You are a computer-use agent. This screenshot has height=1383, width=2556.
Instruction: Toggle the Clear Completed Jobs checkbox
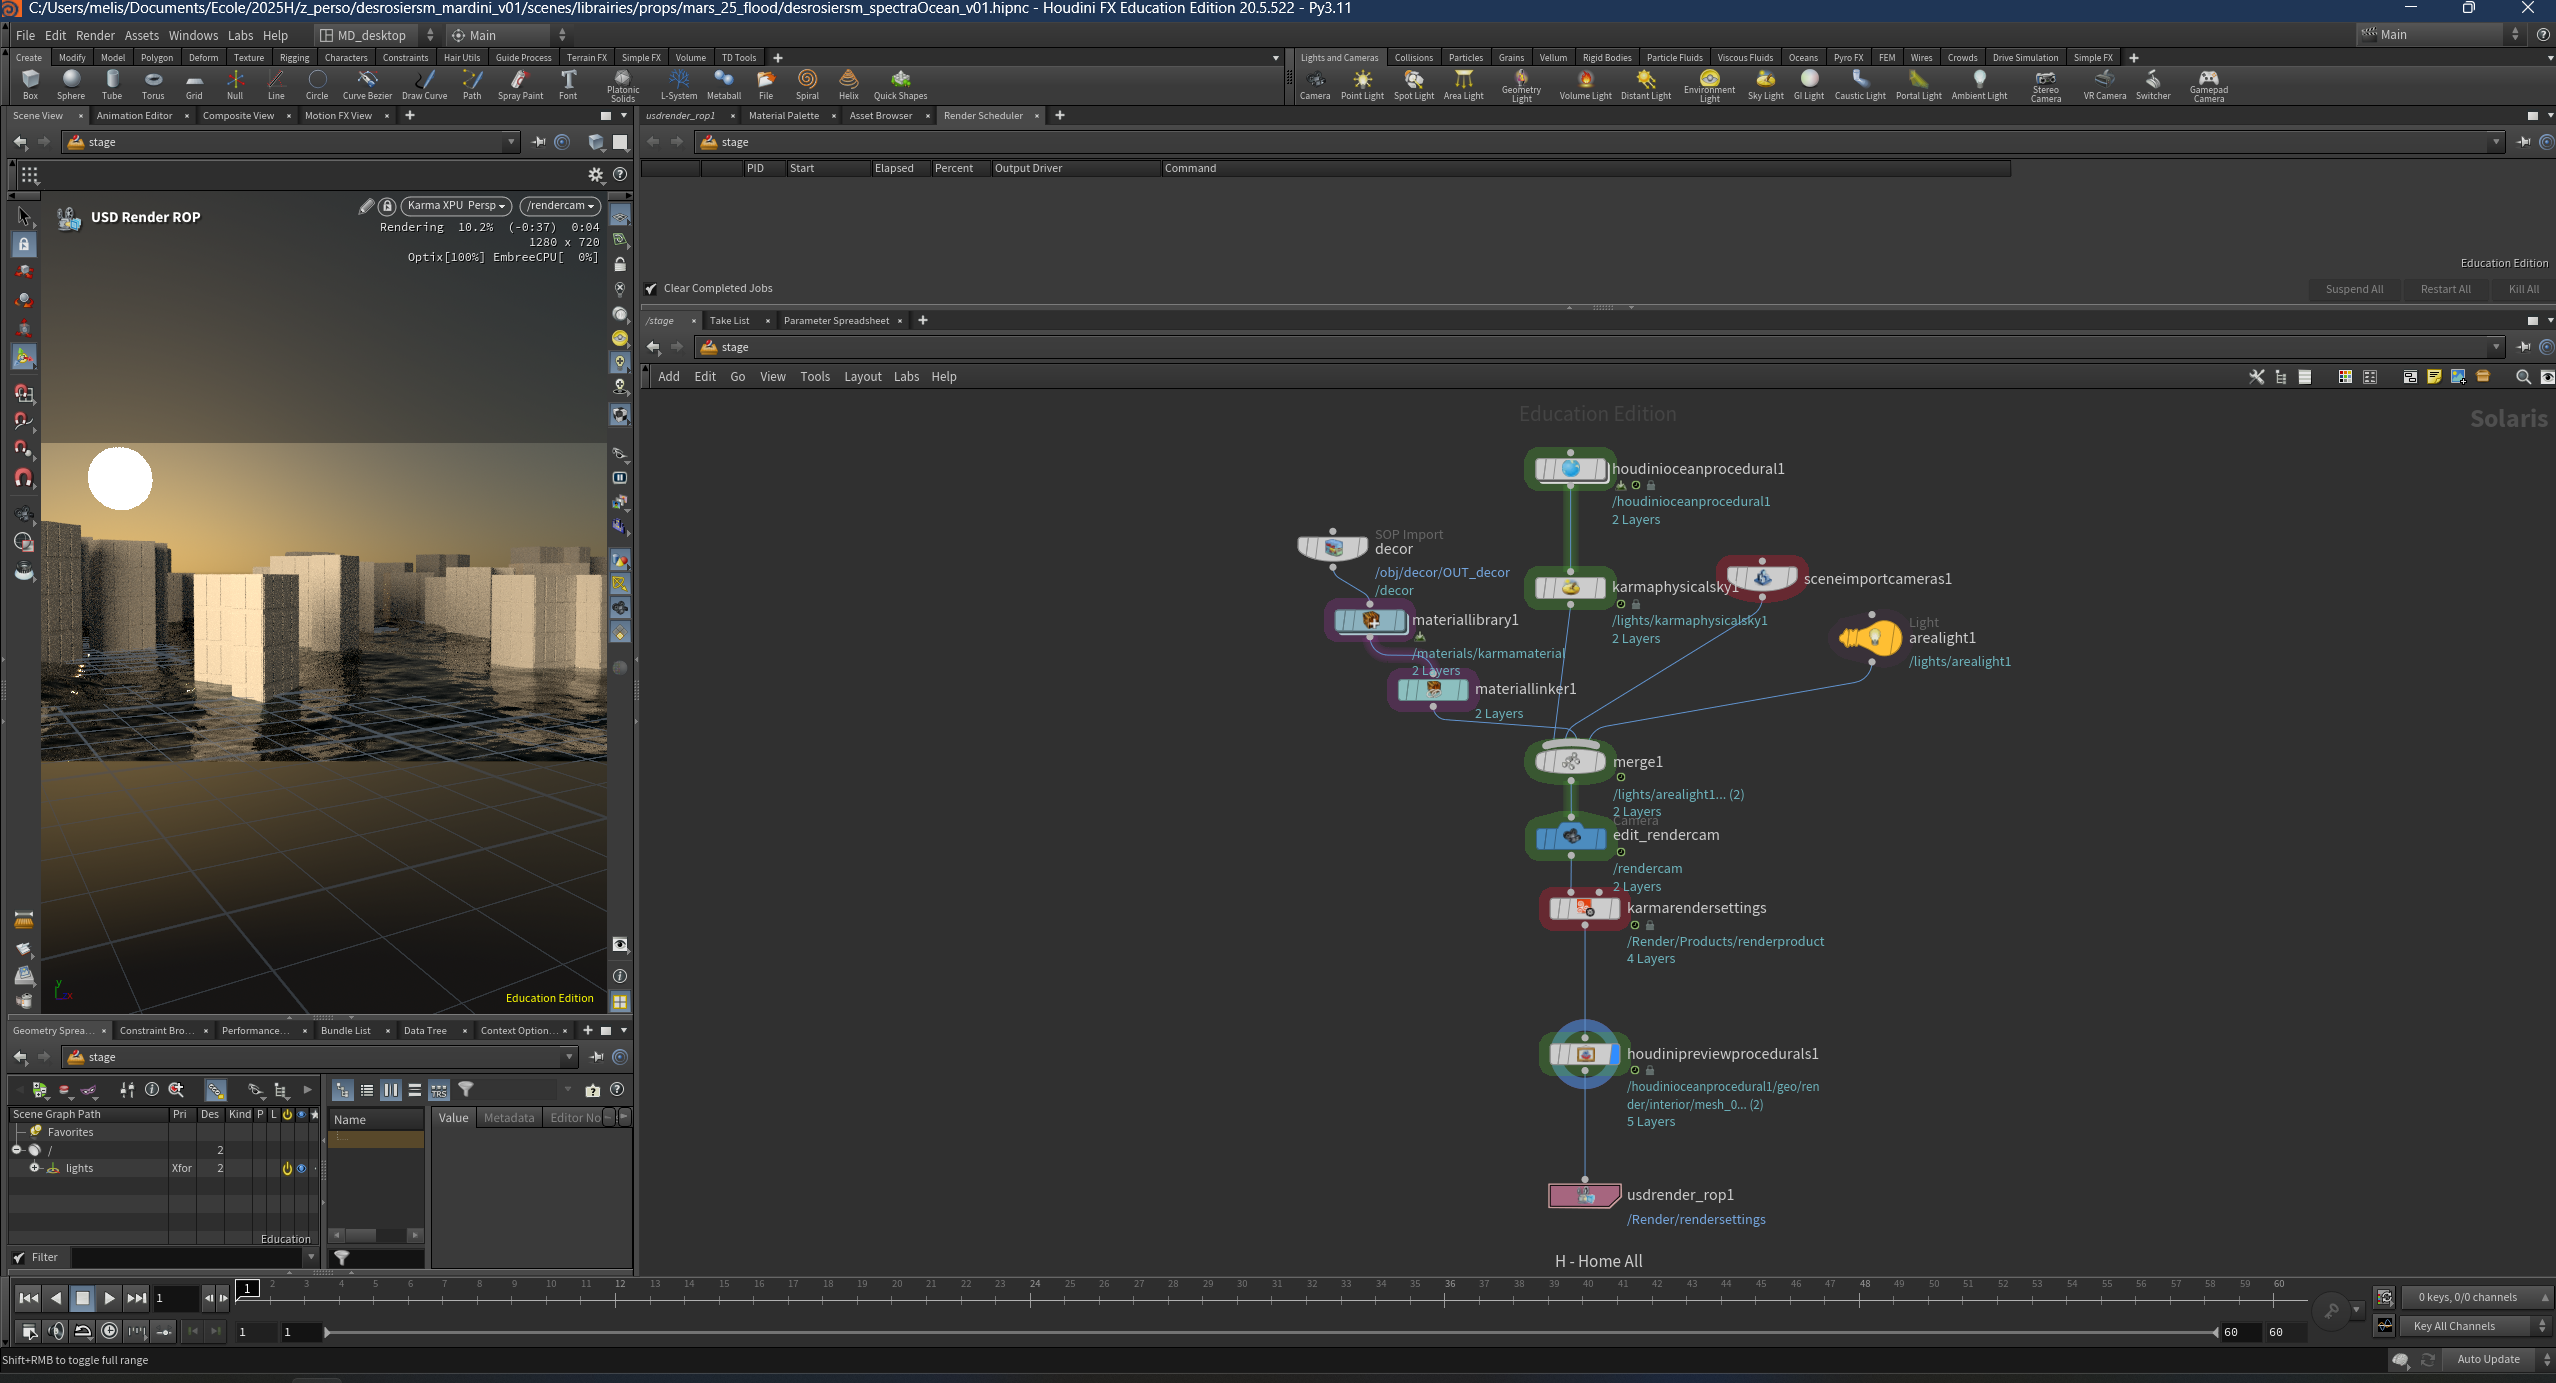[651, 289]
